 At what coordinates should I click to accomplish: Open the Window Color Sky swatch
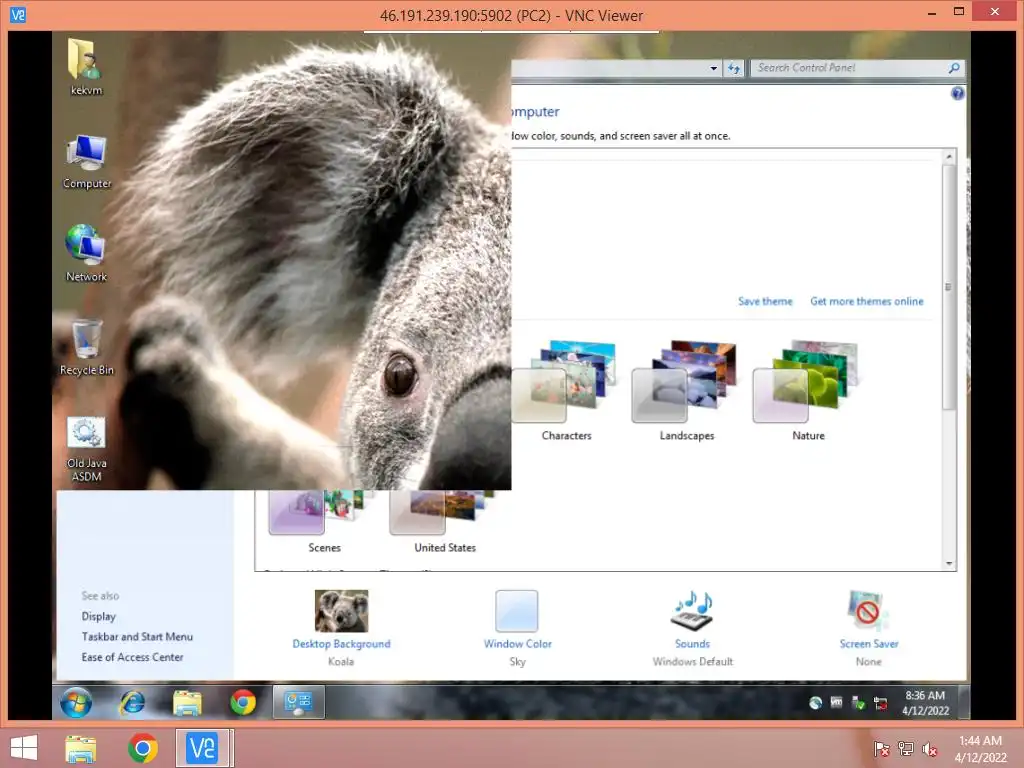517,611
